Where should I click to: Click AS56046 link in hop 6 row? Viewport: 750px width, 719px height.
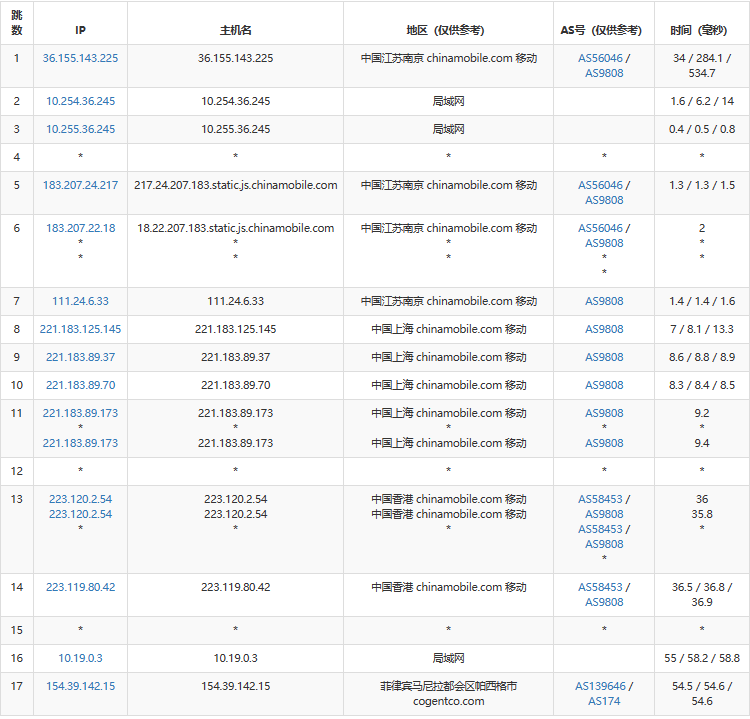pos(600,228)
